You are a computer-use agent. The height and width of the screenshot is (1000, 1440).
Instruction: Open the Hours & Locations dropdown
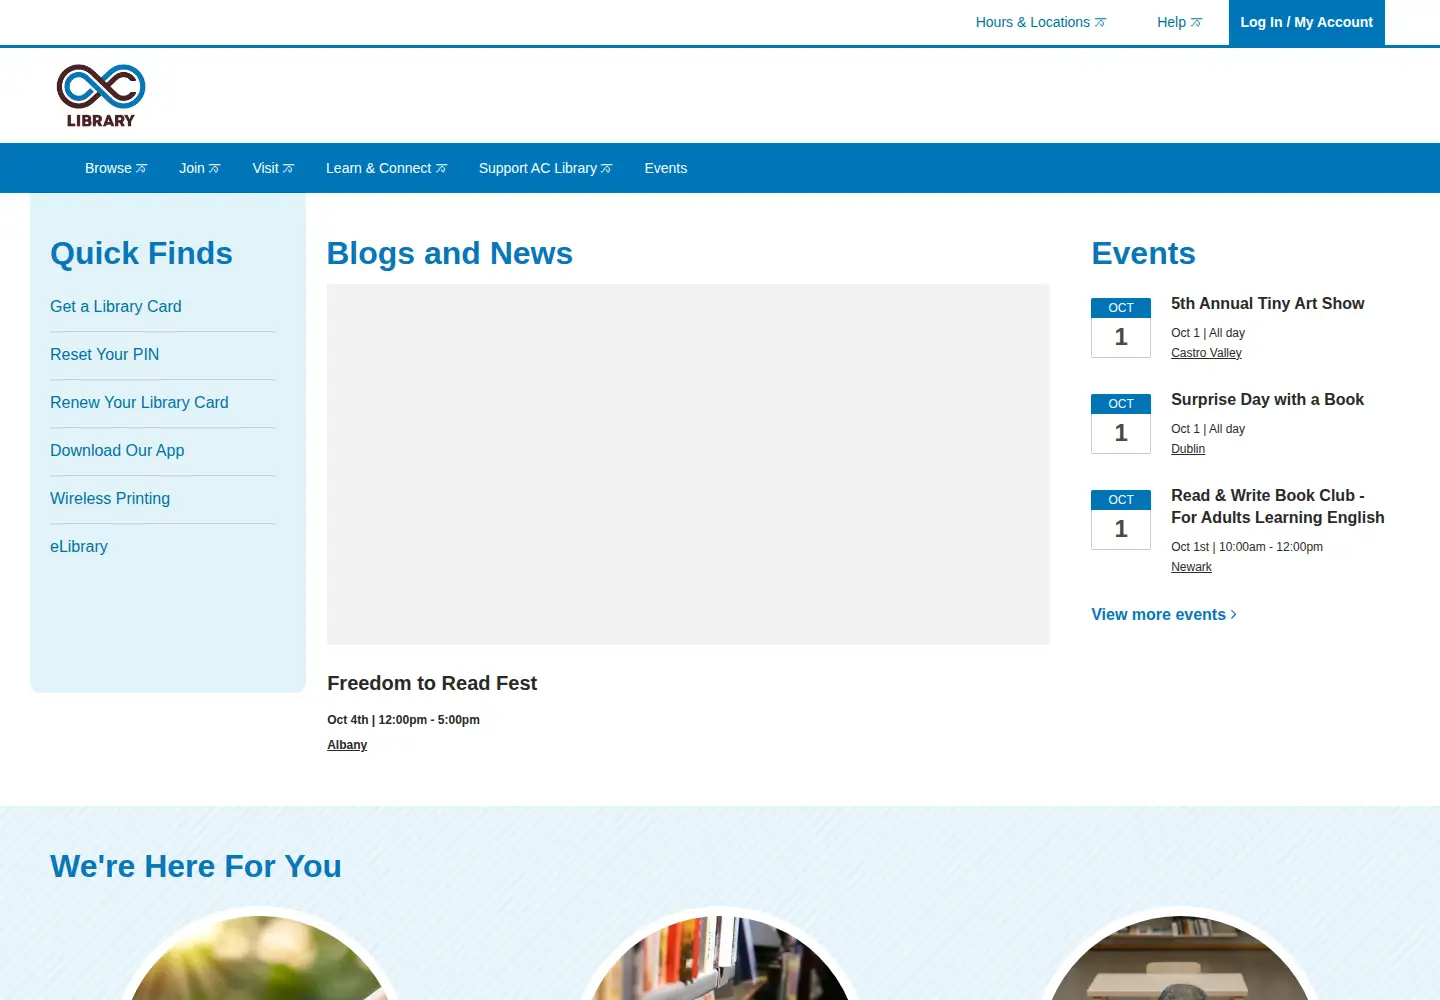1041,22
